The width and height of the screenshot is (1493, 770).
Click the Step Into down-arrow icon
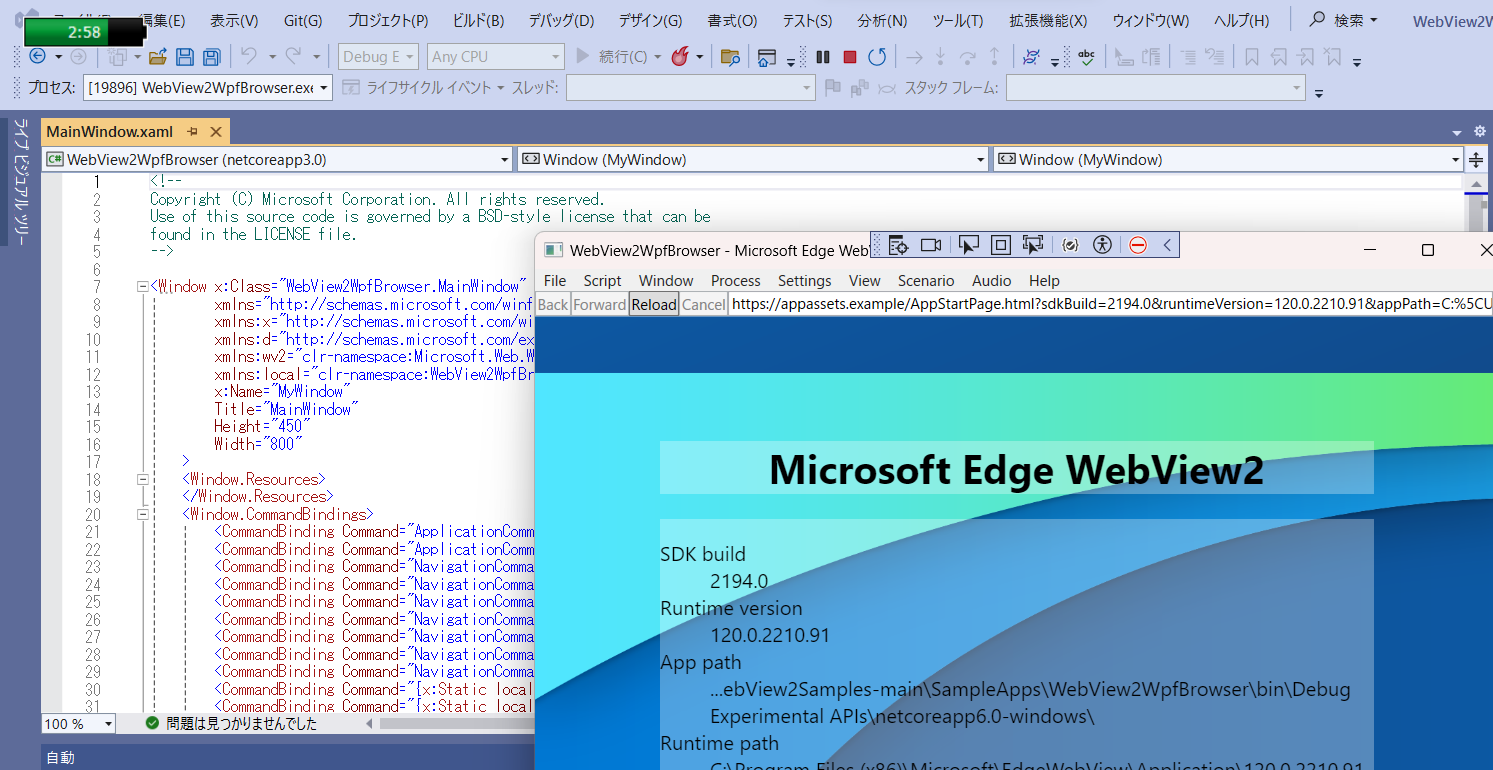point(940,57)
